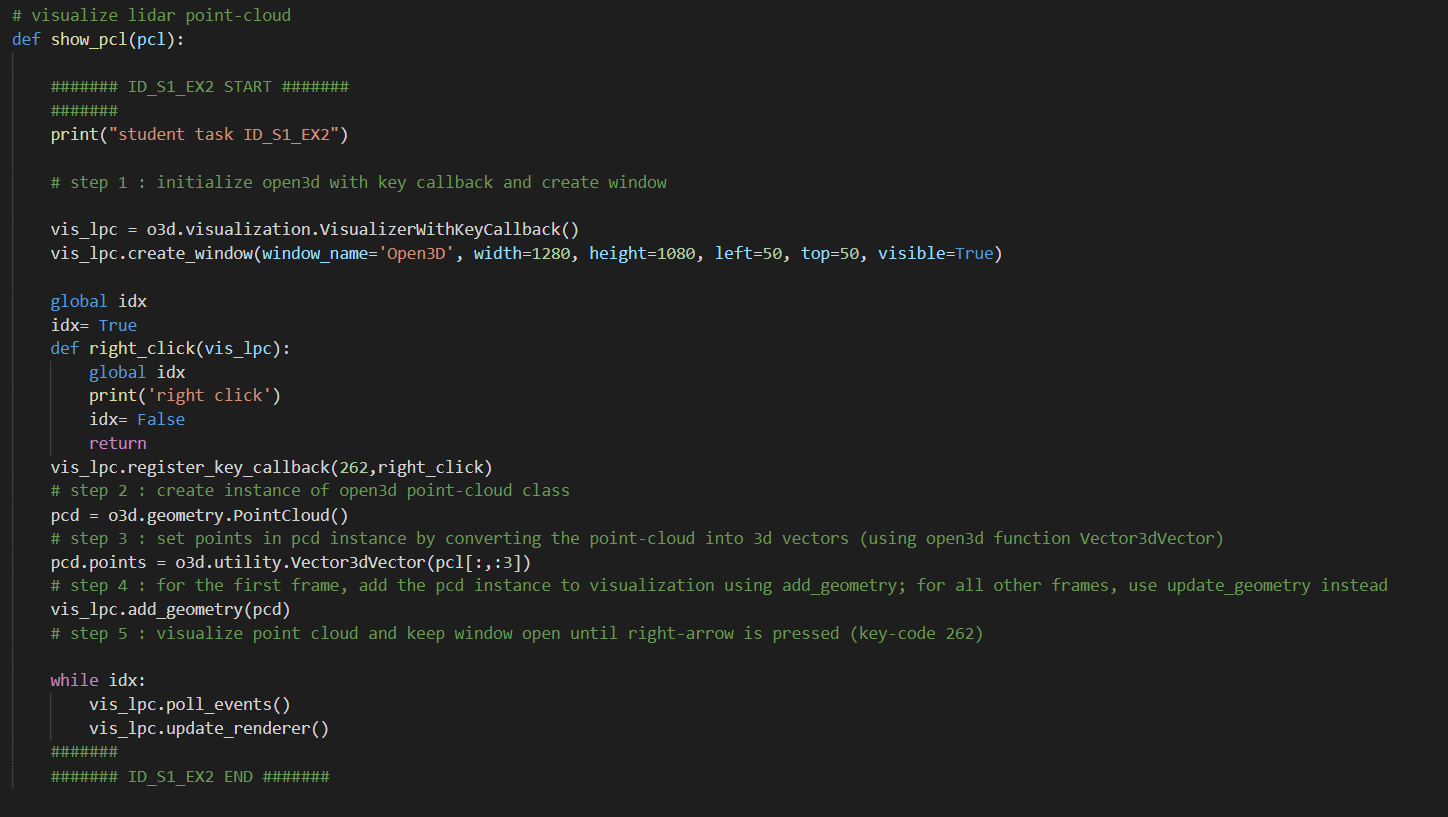Click the 'Open3D' window_name string
Viewport: 1448px width, 817px height.
point(416,254)
